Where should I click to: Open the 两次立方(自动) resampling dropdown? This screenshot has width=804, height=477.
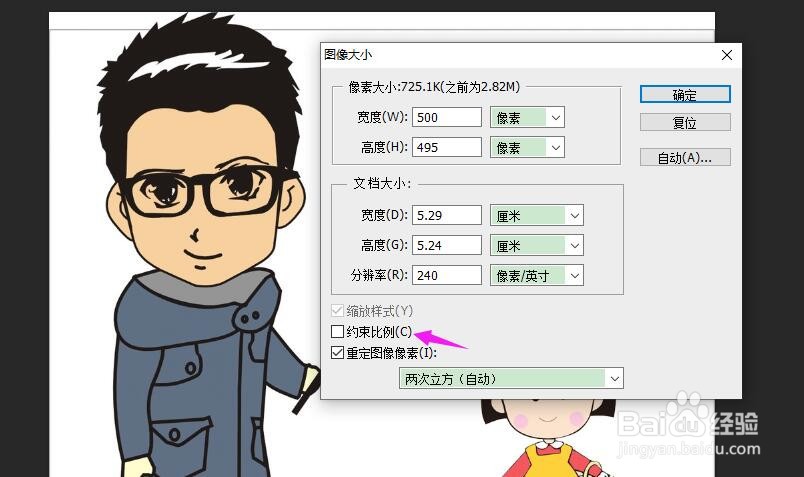tap(511, 379)
